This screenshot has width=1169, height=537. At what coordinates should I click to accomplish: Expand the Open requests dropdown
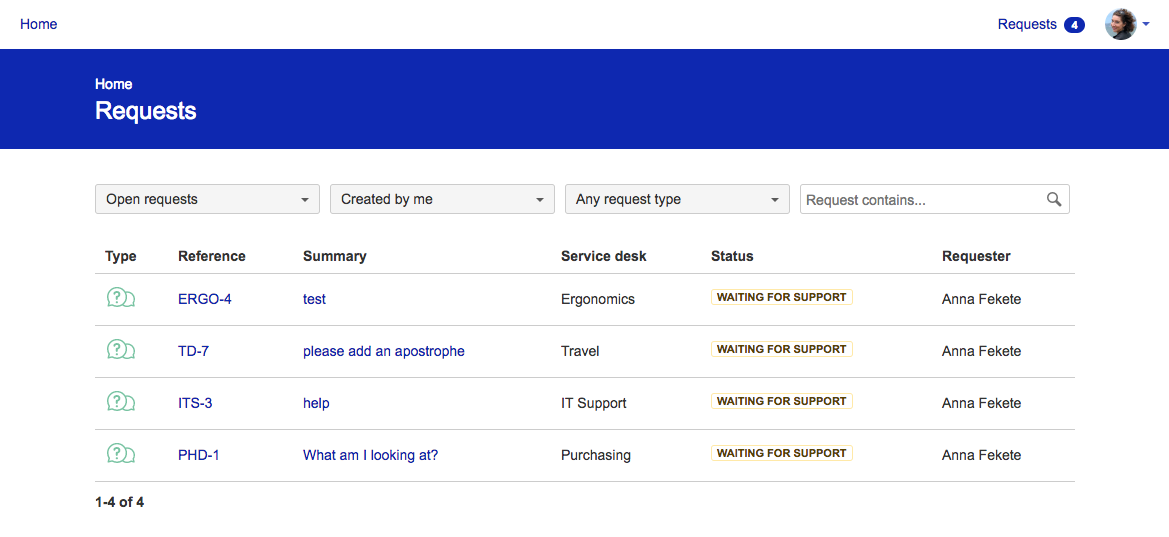click(207, 199)
